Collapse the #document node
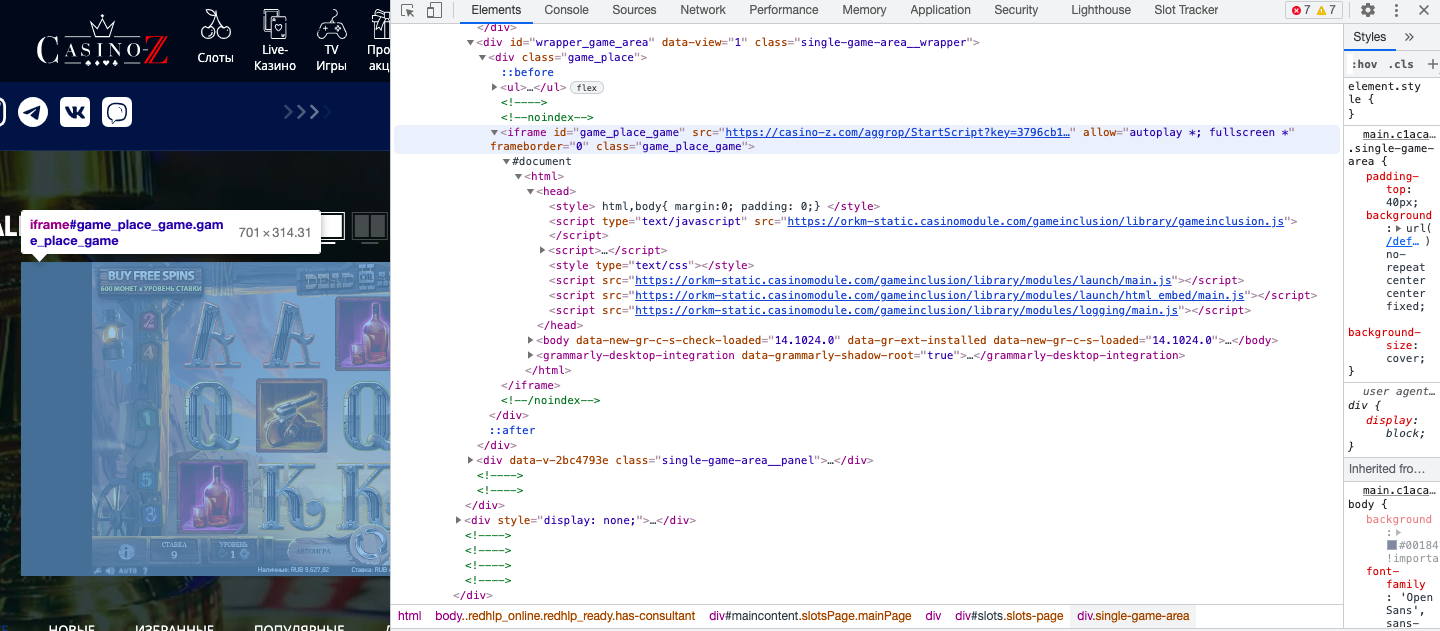The image size is (1440, 631). (506, 162)
